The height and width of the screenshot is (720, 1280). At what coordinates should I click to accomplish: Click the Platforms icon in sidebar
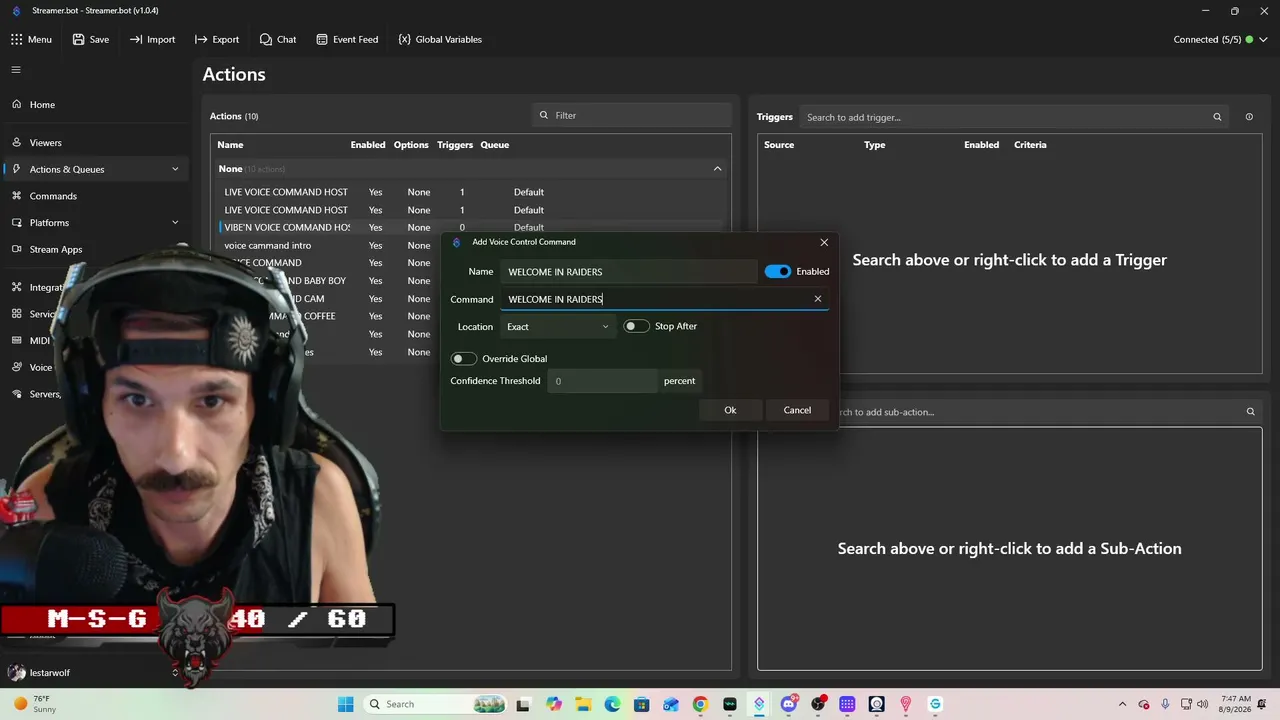click(x=16, y=222)
